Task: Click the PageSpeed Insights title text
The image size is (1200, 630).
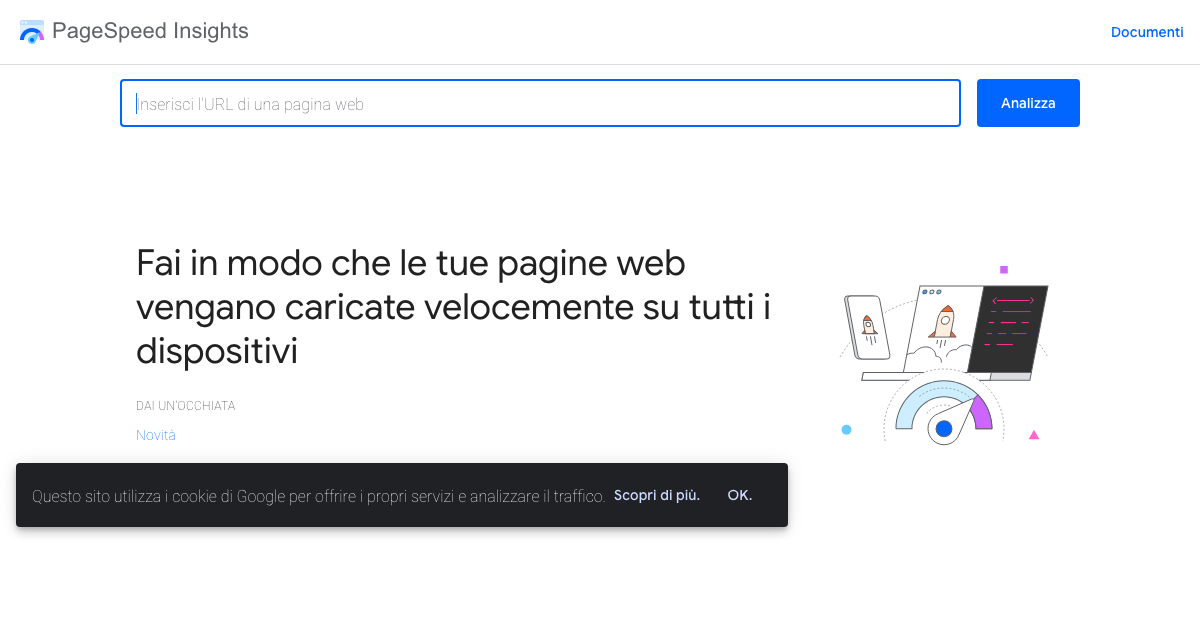Action: (x=153, y=31)
